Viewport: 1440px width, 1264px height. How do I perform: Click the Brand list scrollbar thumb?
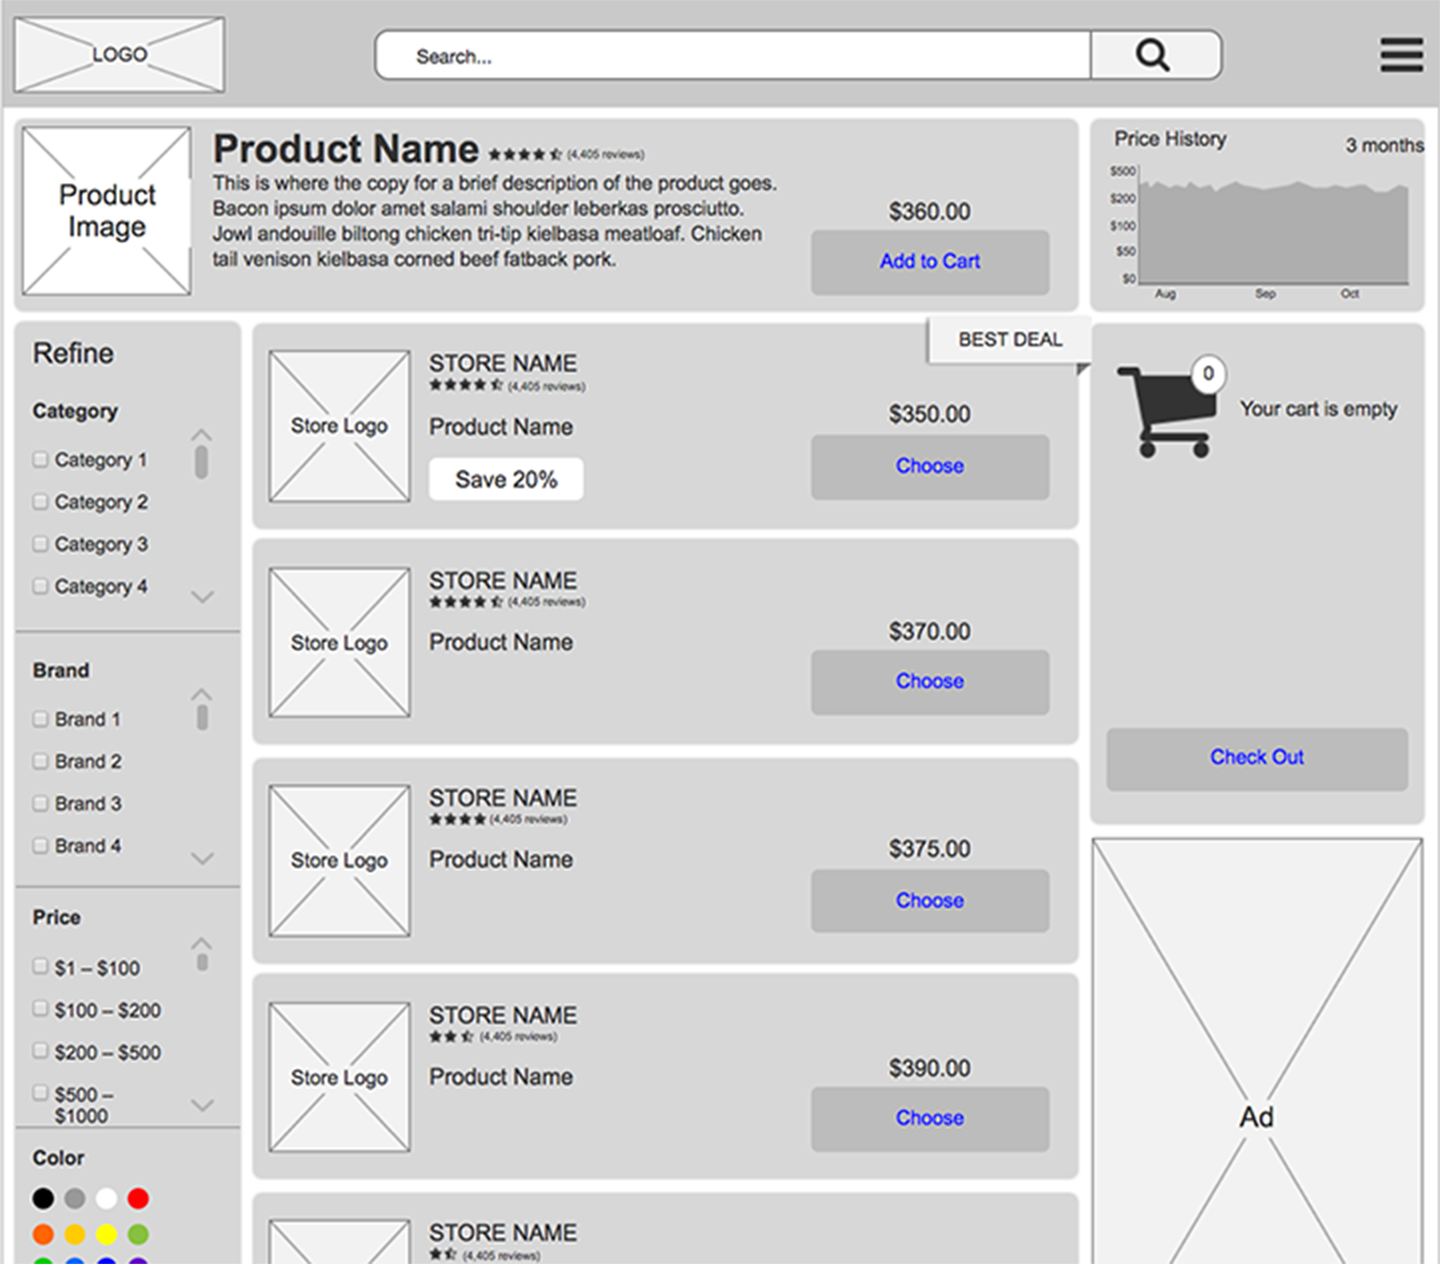(202, 717)
